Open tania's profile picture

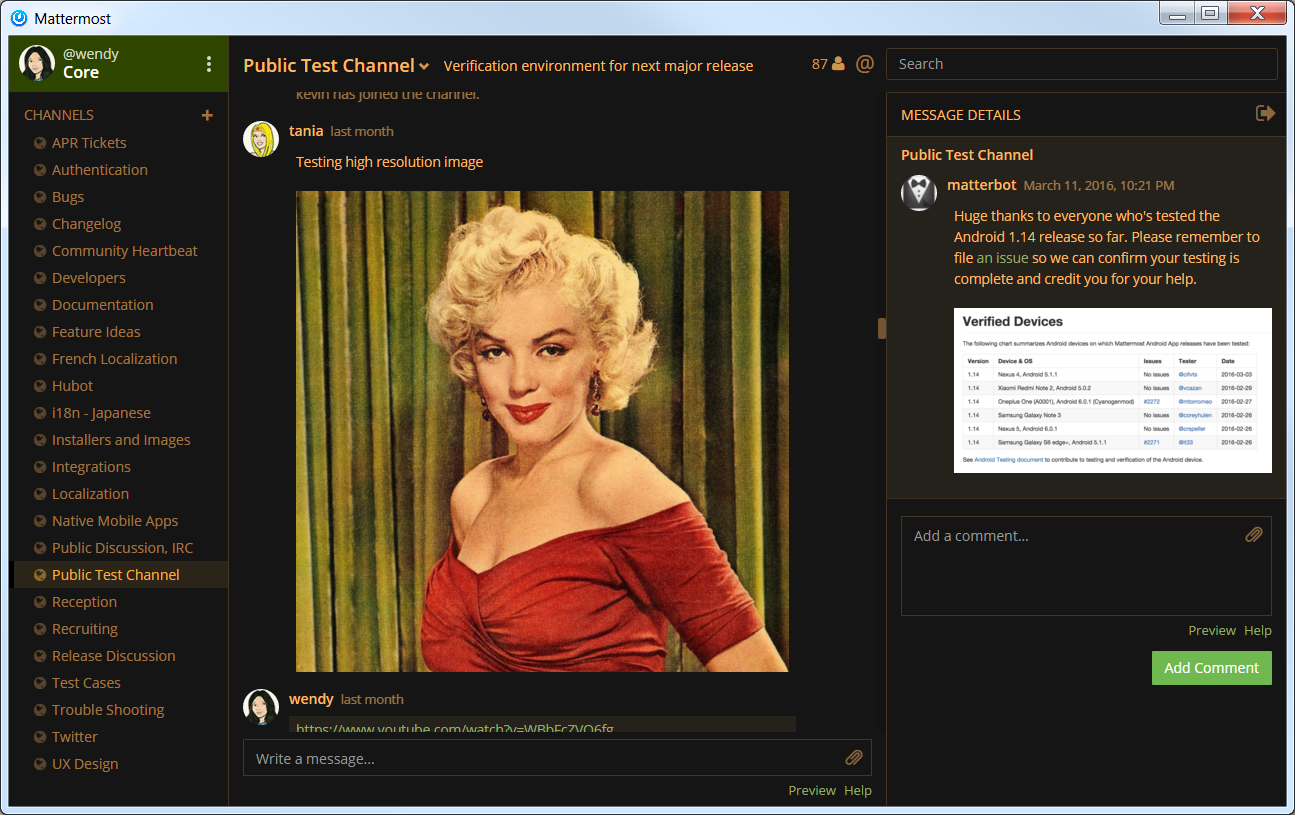pyautogui.click(x=261, y=139)
